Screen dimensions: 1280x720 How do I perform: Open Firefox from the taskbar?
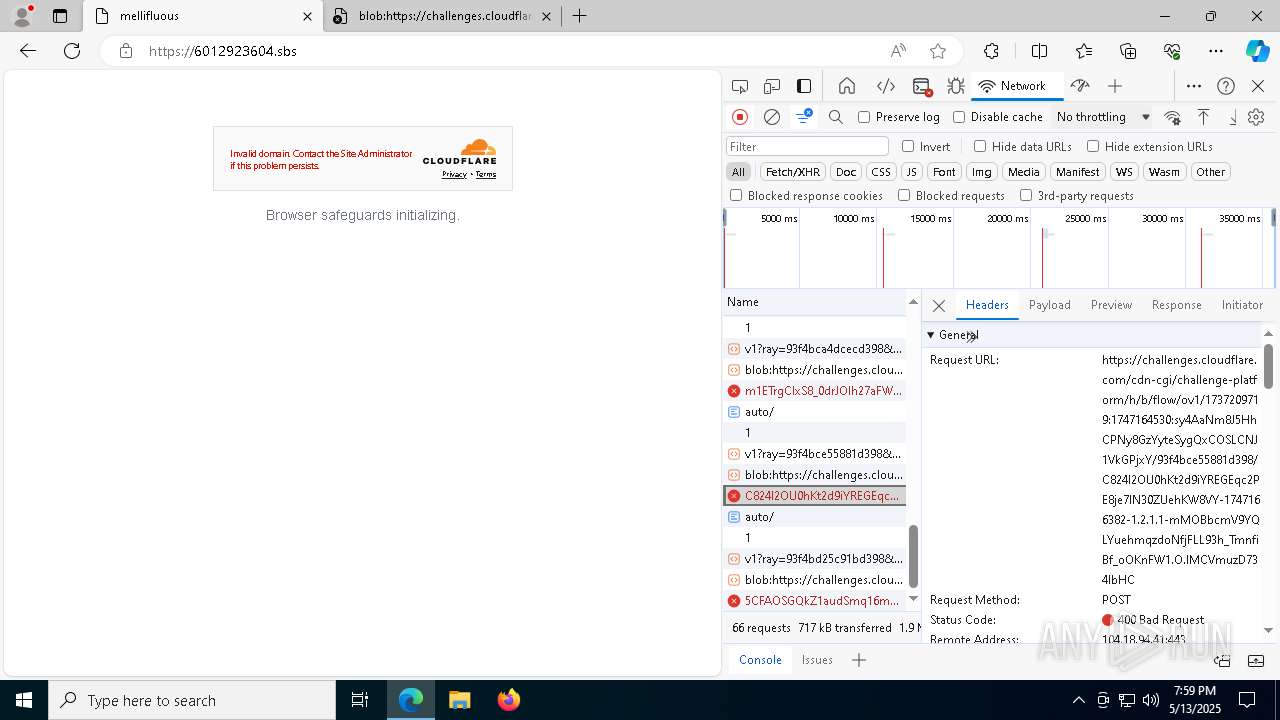coord(508,700)
